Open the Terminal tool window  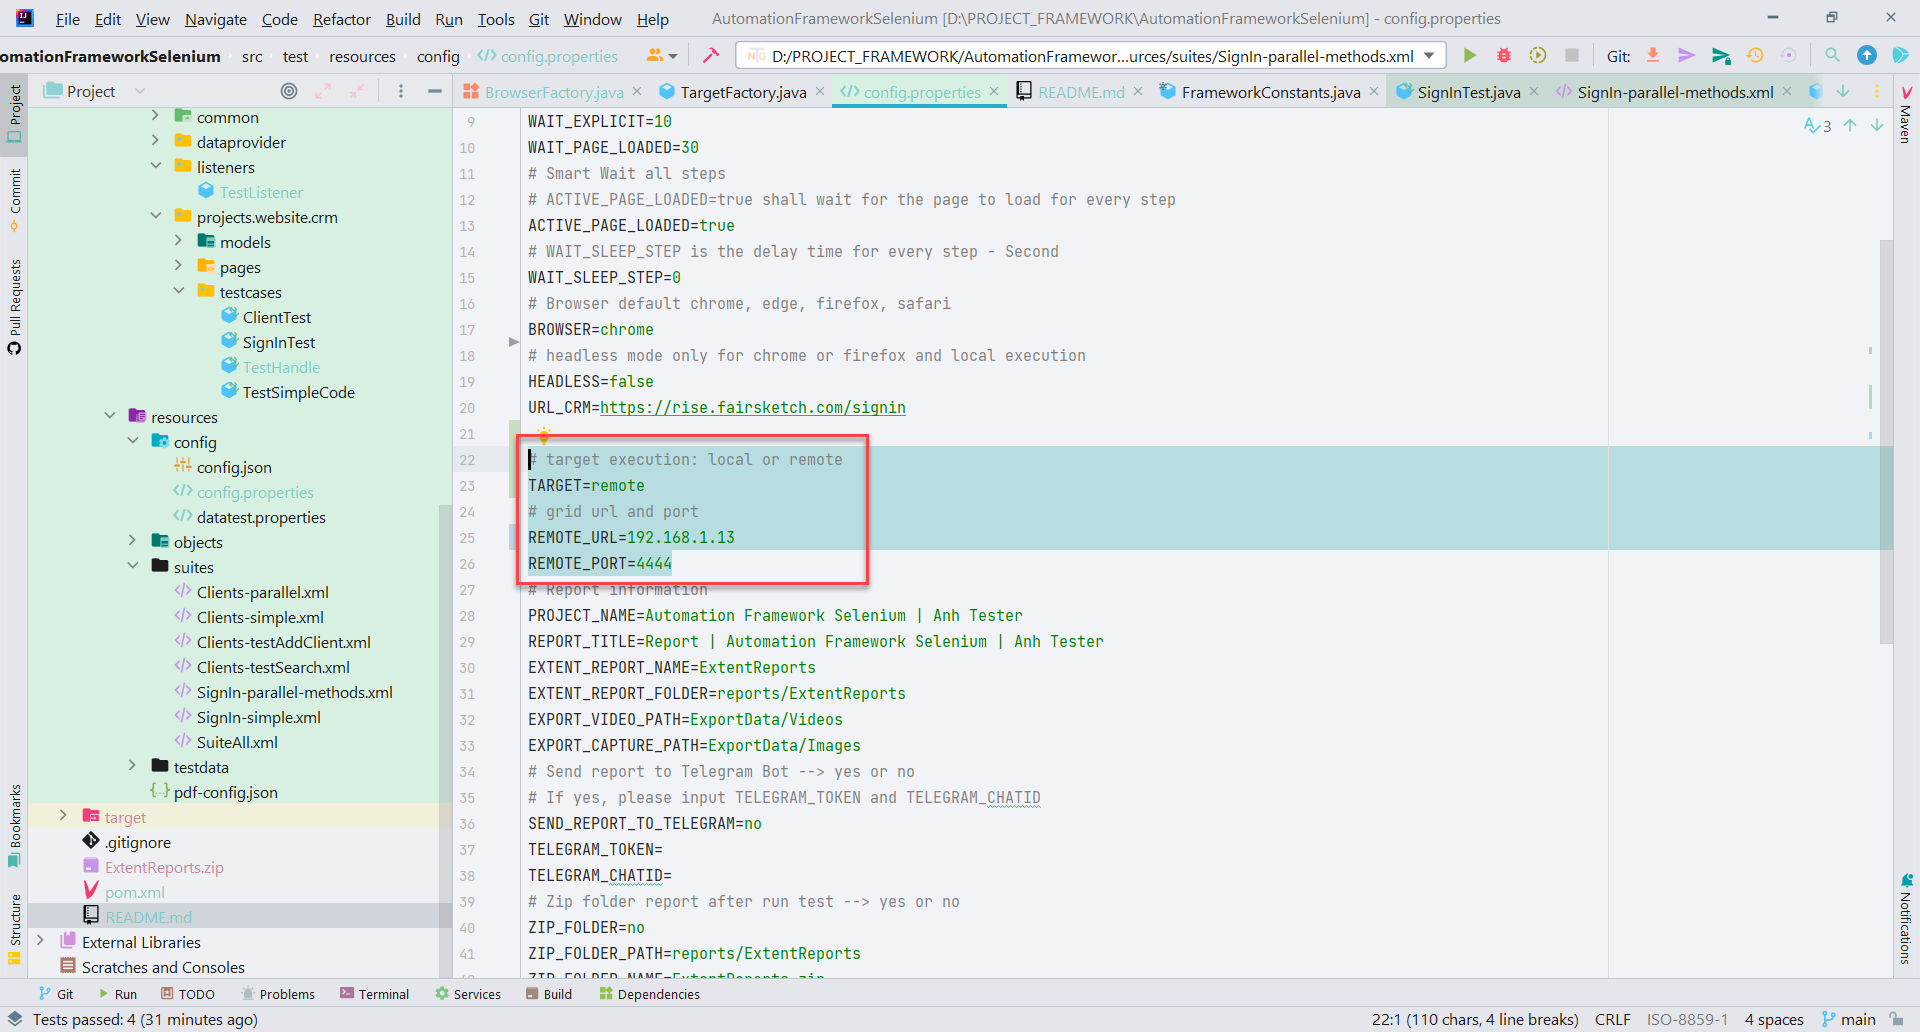(x=374, y=994)
